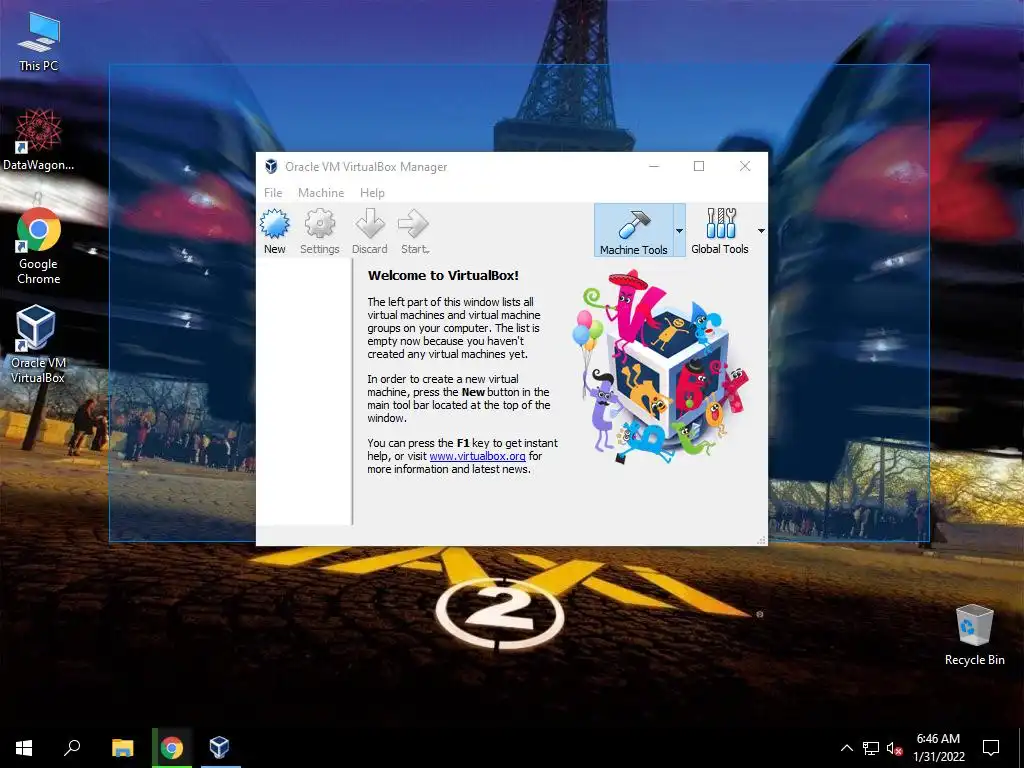This screenshot has height=768, width=1024.
Task: Open the Help menu
Action: [x=372, y=193]
